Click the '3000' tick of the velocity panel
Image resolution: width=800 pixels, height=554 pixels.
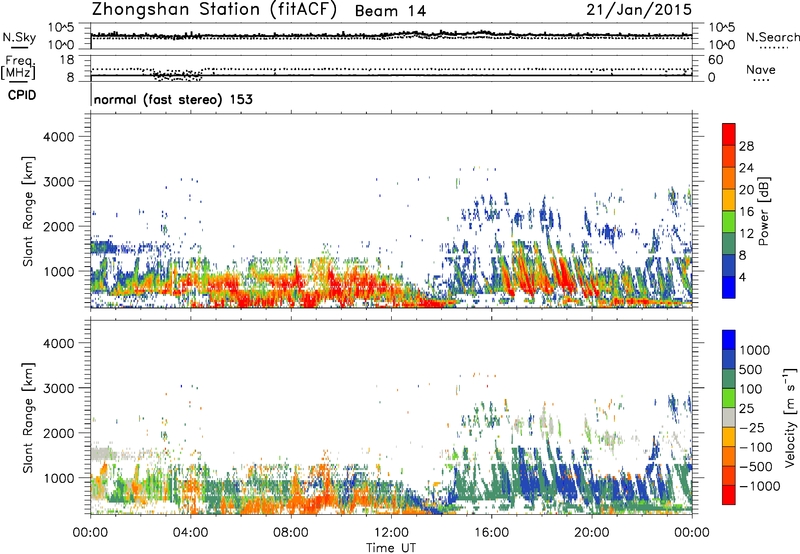(58, 388)
